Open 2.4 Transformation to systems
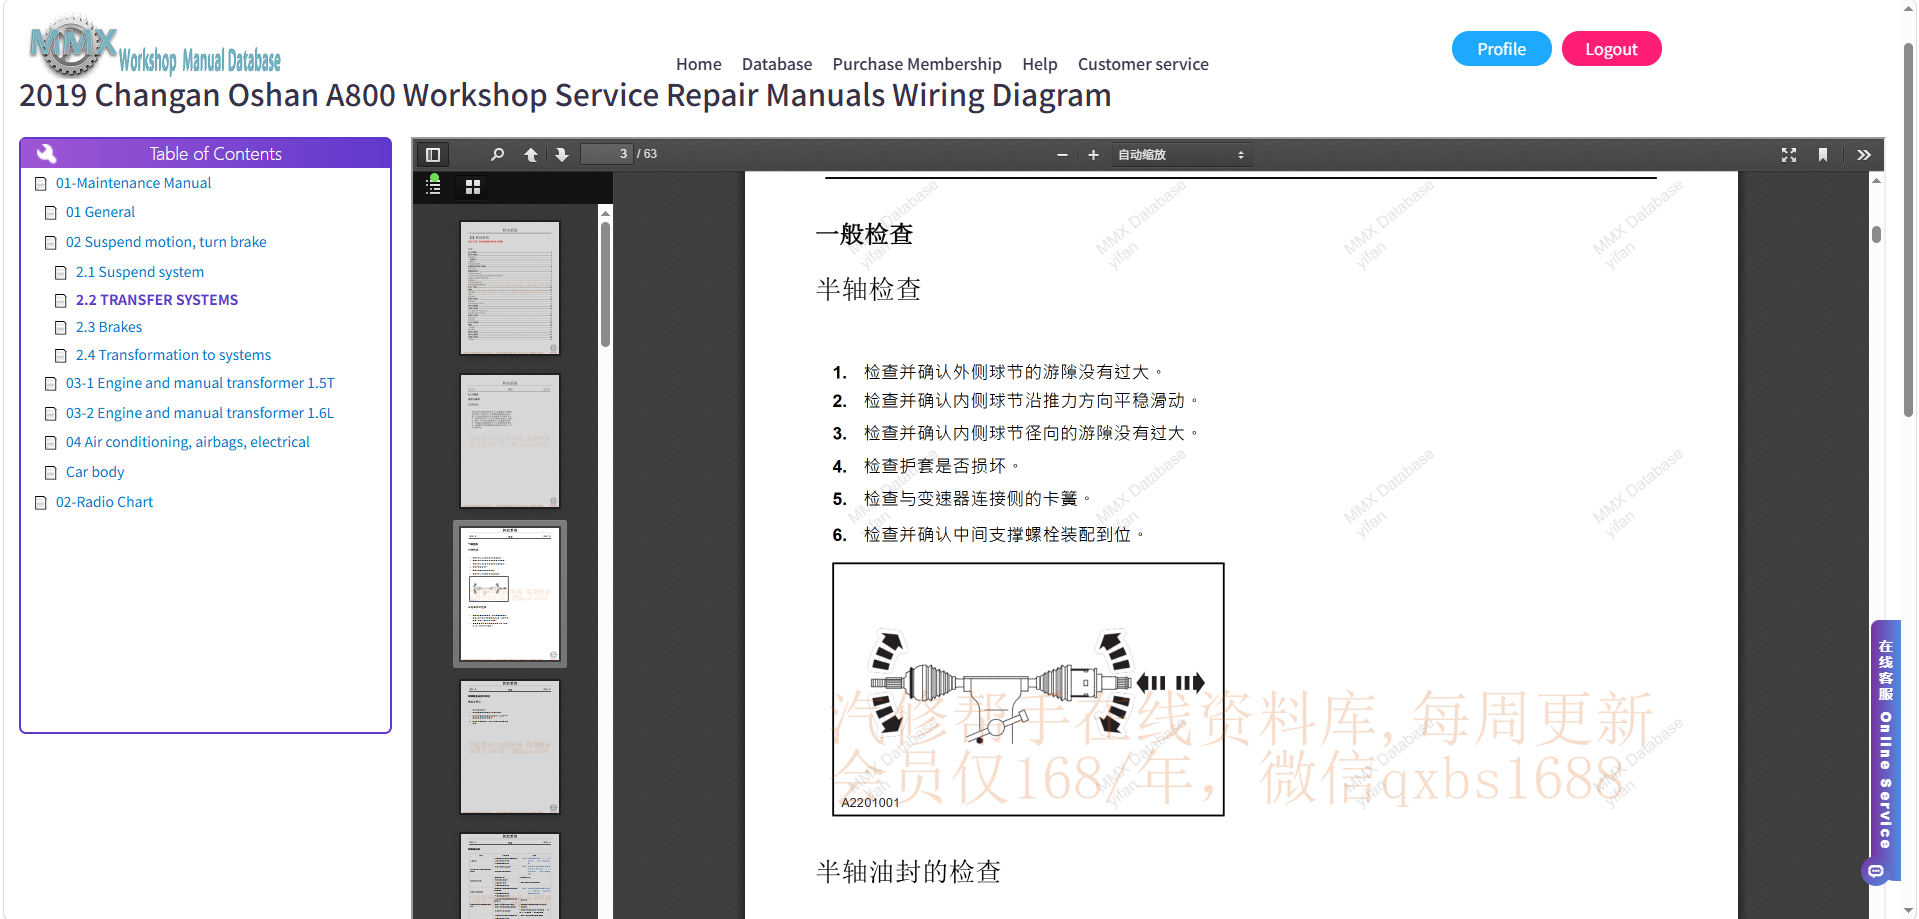 pos(173,355)
